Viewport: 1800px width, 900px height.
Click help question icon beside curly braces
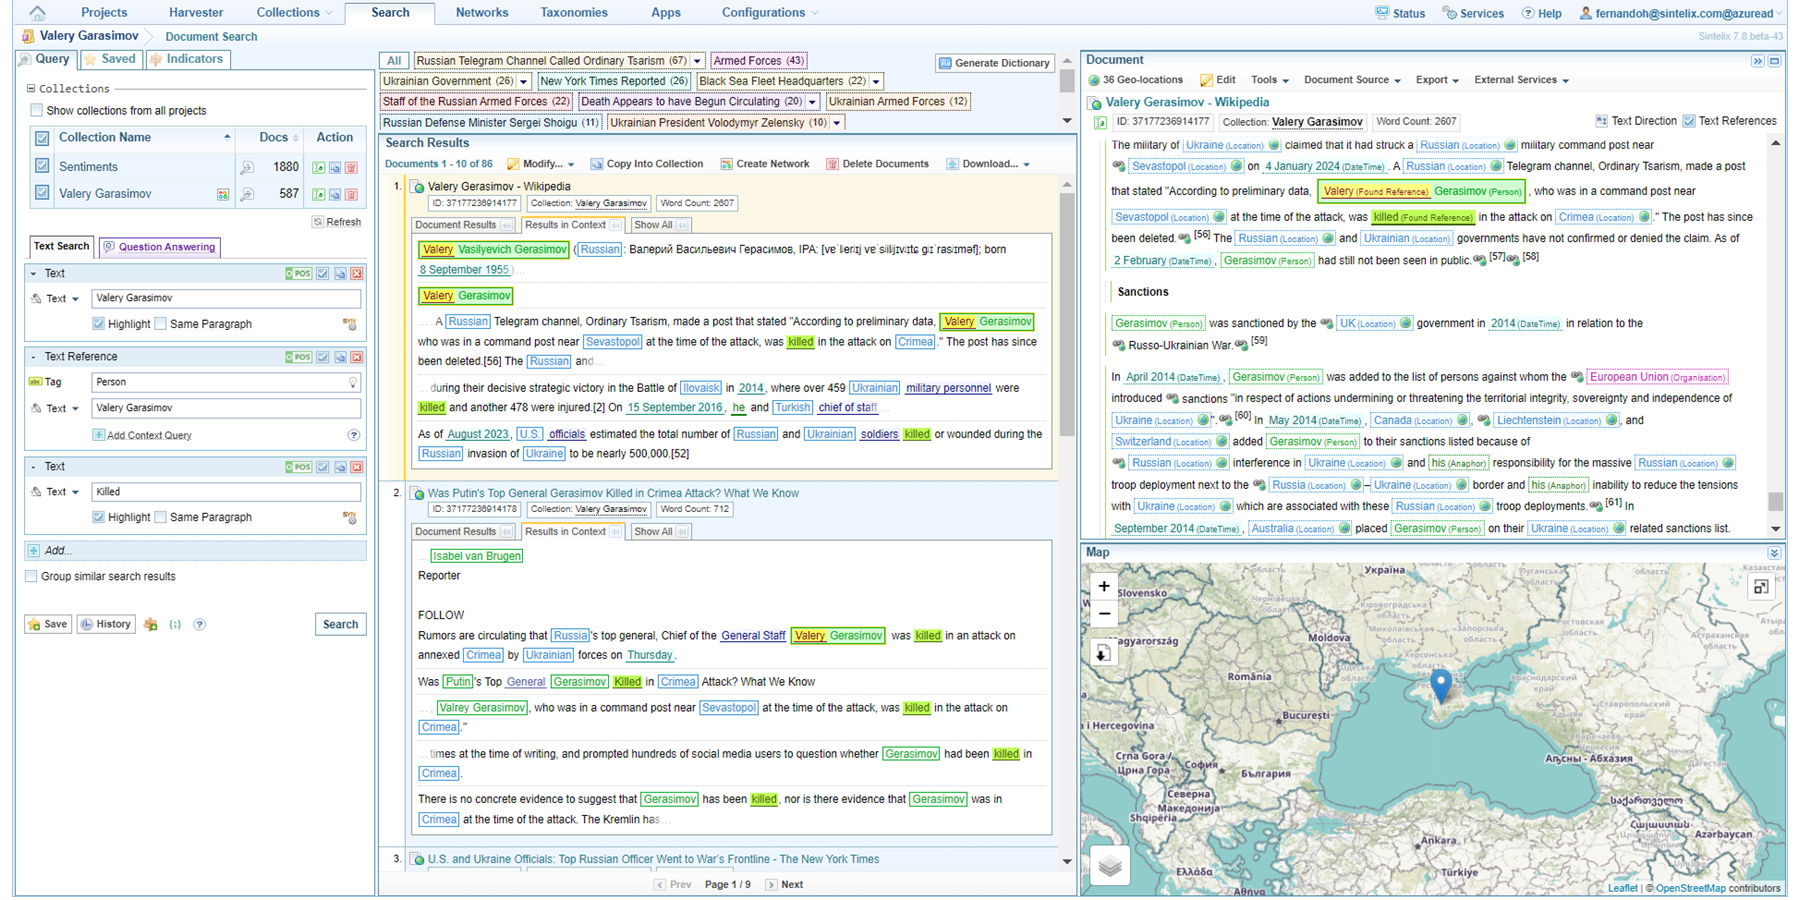point(199,624)
